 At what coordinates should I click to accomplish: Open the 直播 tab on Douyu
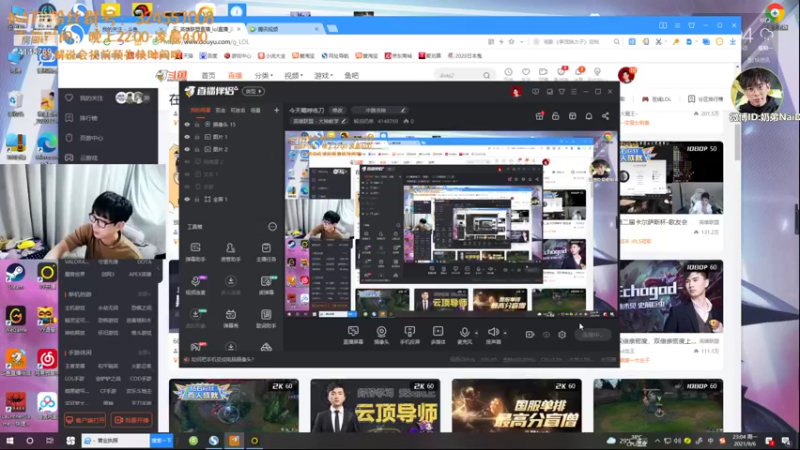click(235, 76)
